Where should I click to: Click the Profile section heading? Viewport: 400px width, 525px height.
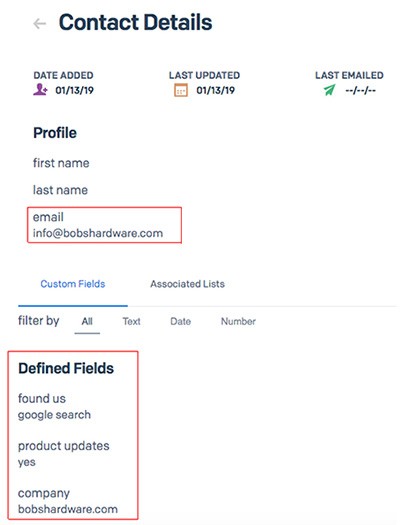55,133
